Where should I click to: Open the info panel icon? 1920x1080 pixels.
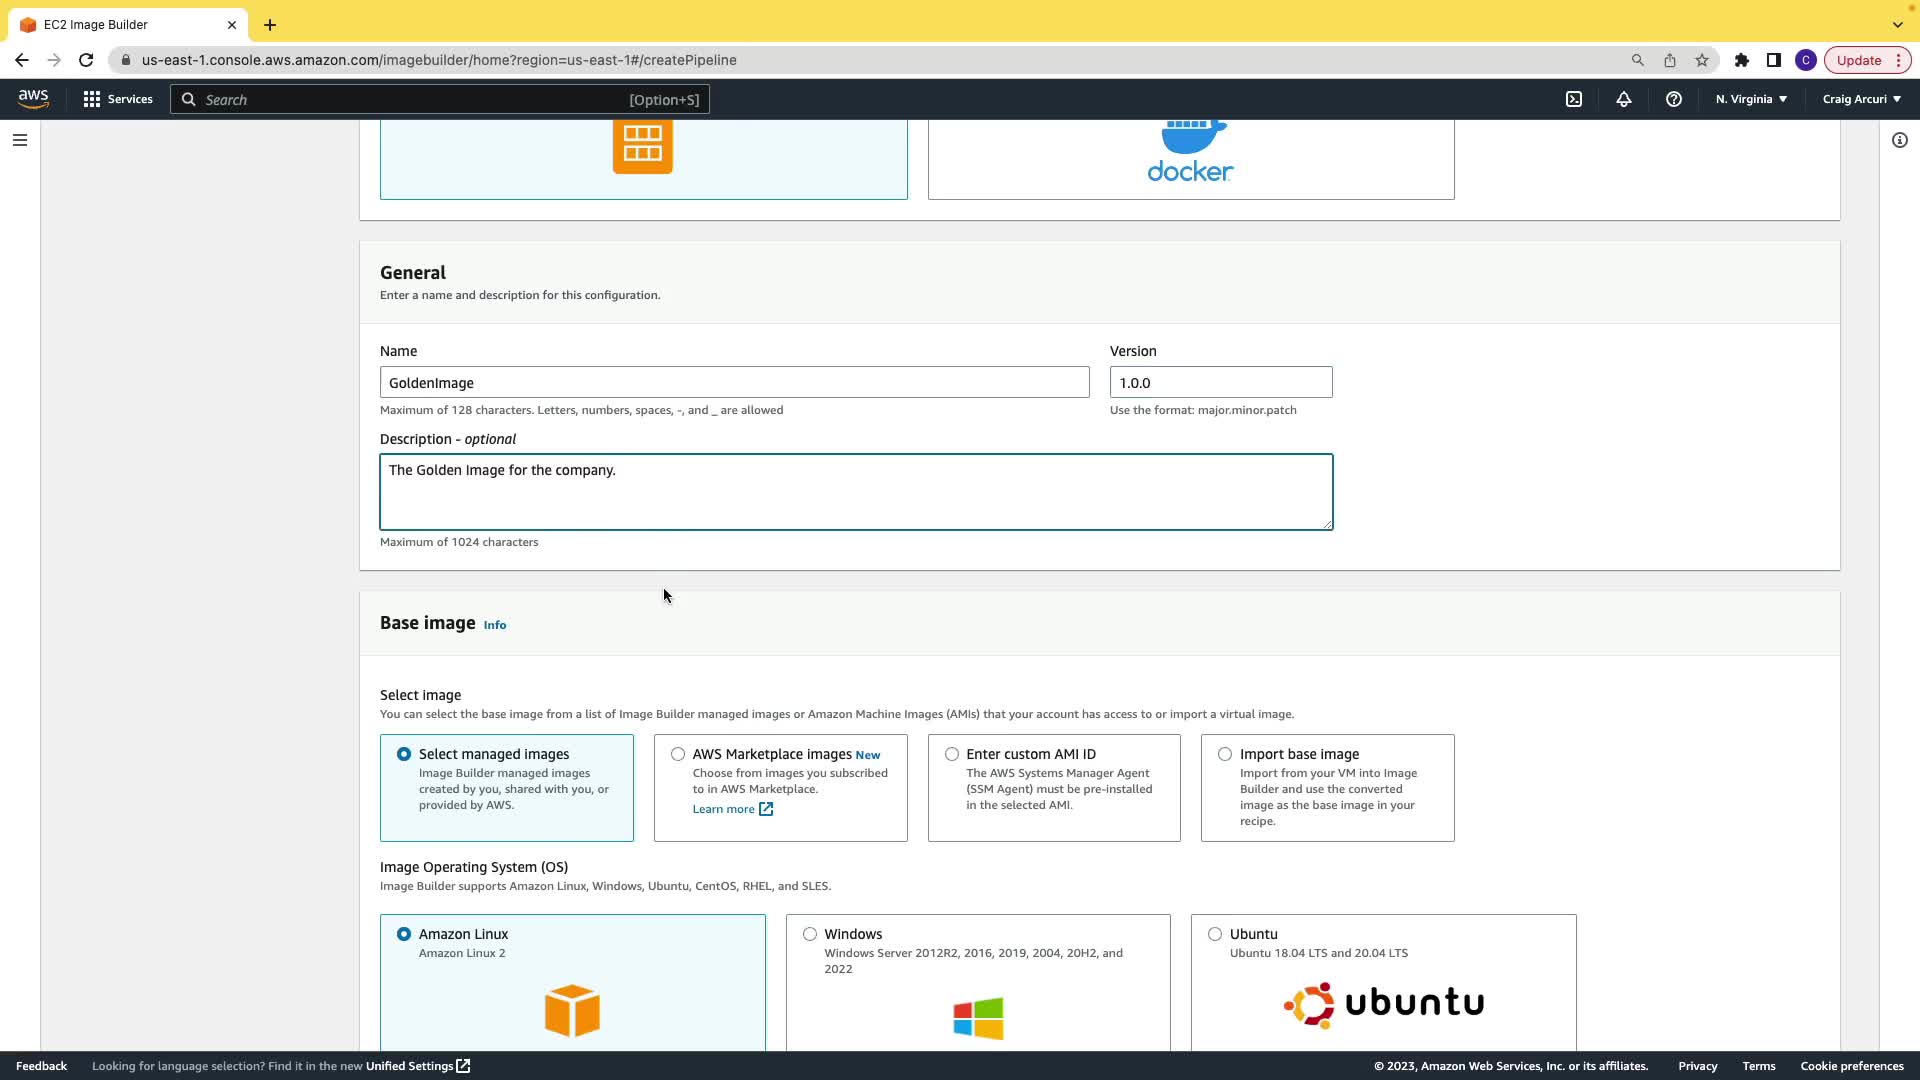coord(1900,140)
